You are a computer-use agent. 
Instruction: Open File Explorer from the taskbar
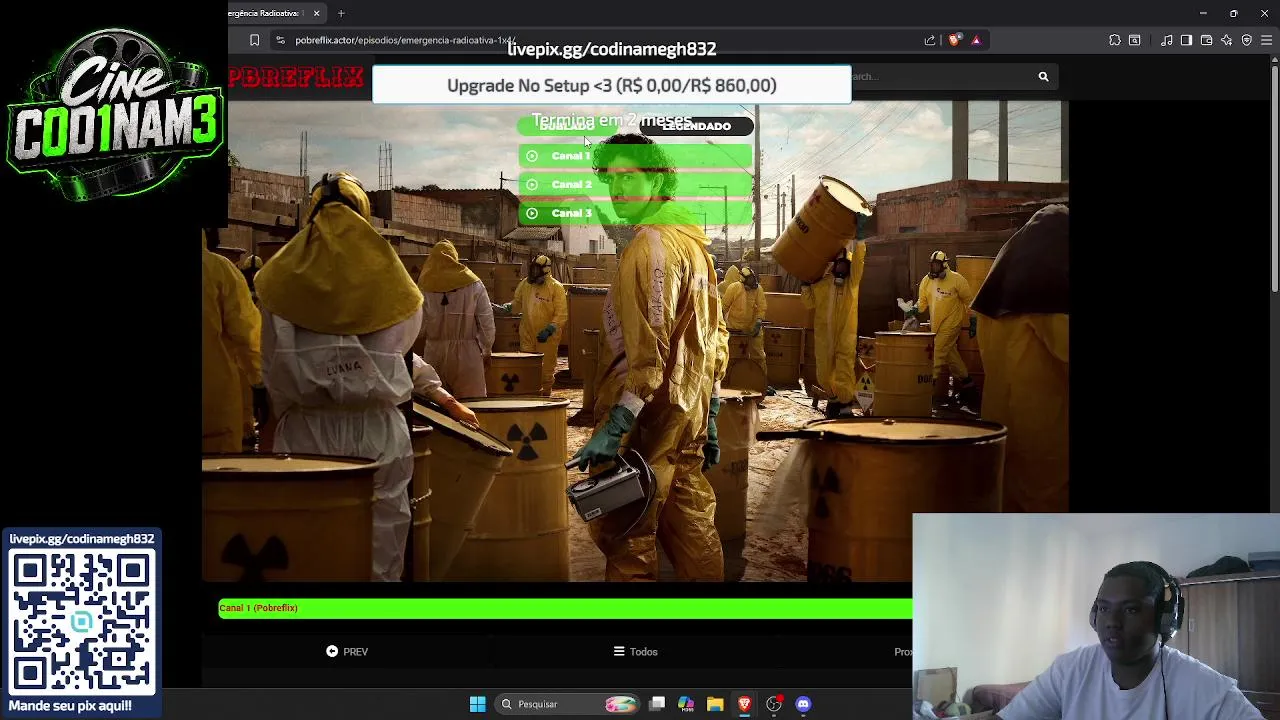(715, 704)
